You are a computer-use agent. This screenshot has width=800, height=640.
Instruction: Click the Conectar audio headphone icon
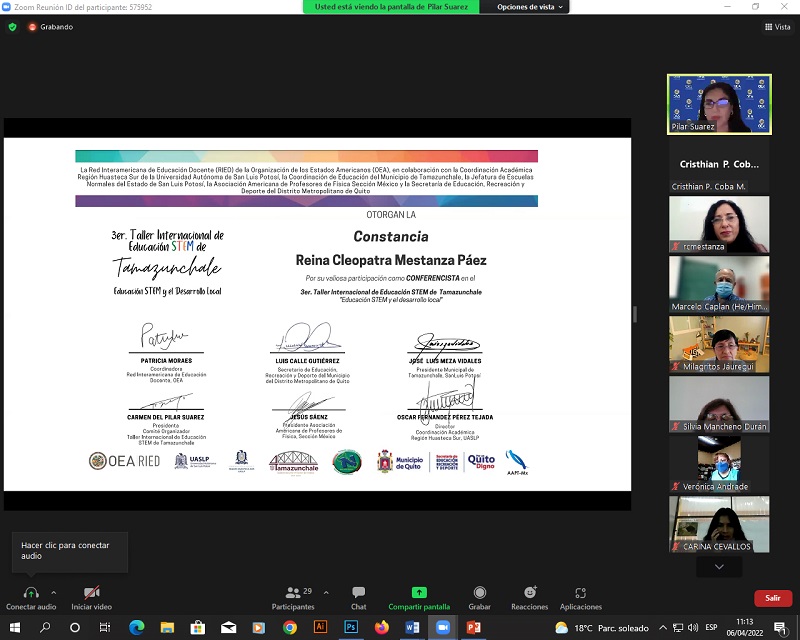click(31, 593)
